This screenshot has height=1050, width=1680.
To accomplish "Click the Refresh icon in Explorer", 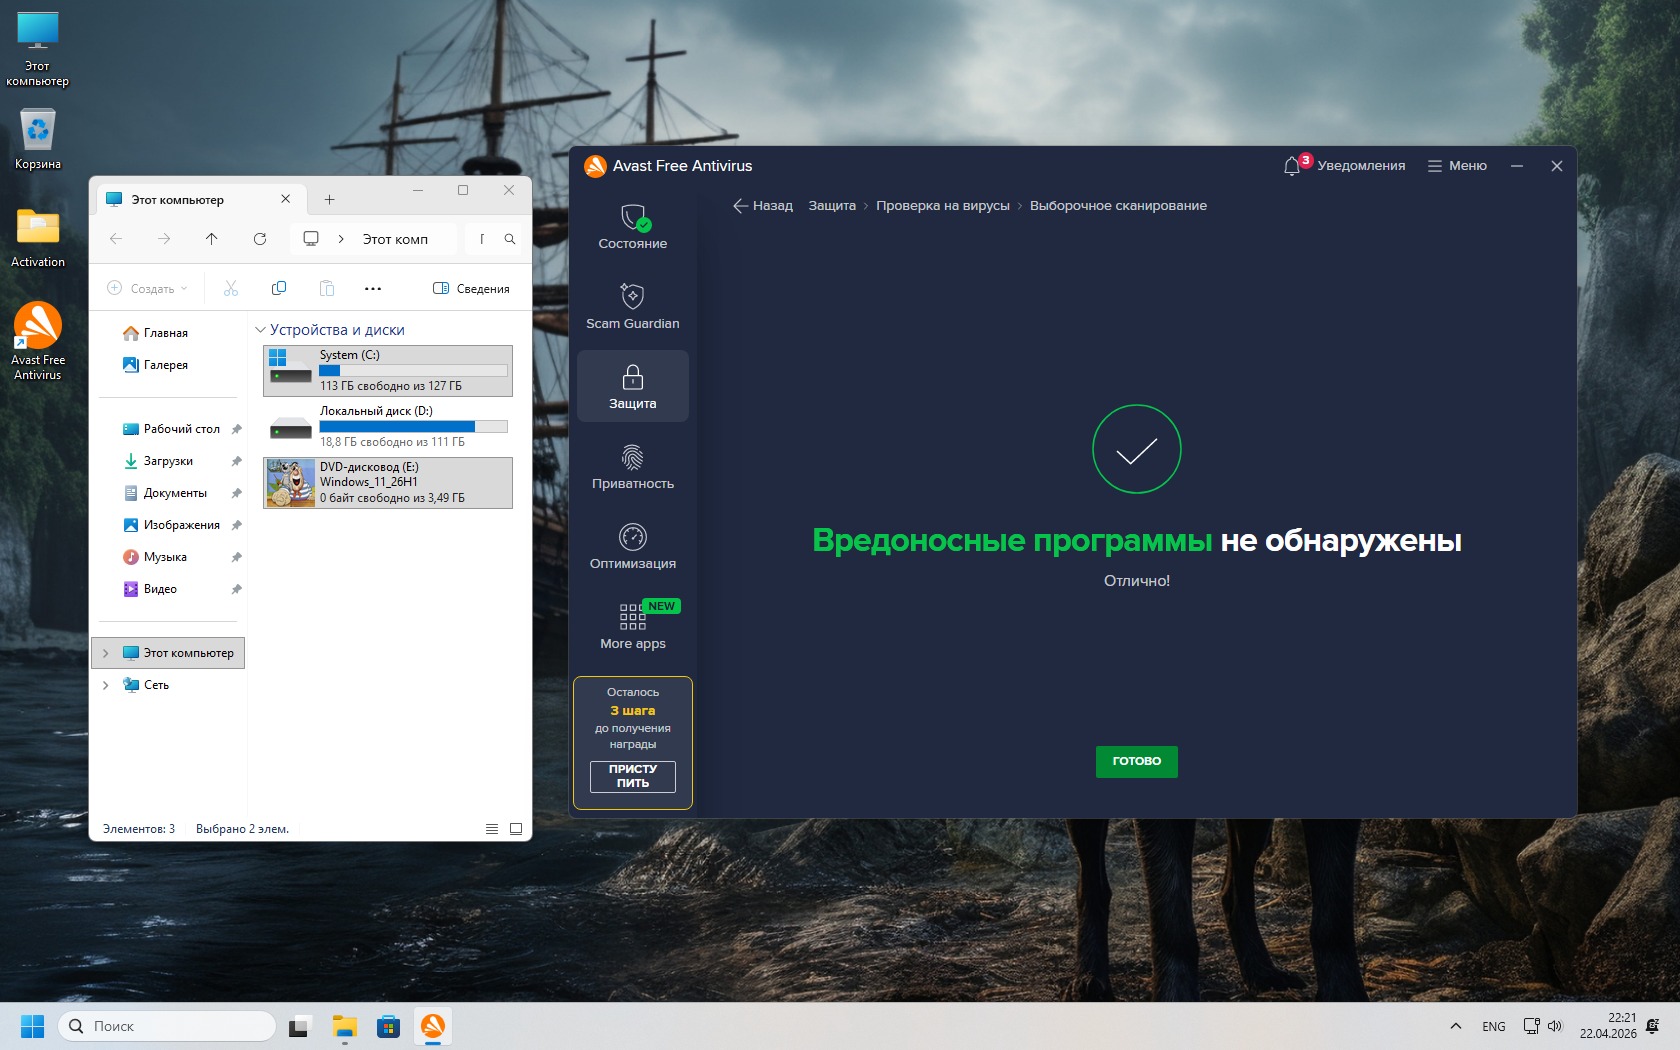I will click(x=260, y=239).
